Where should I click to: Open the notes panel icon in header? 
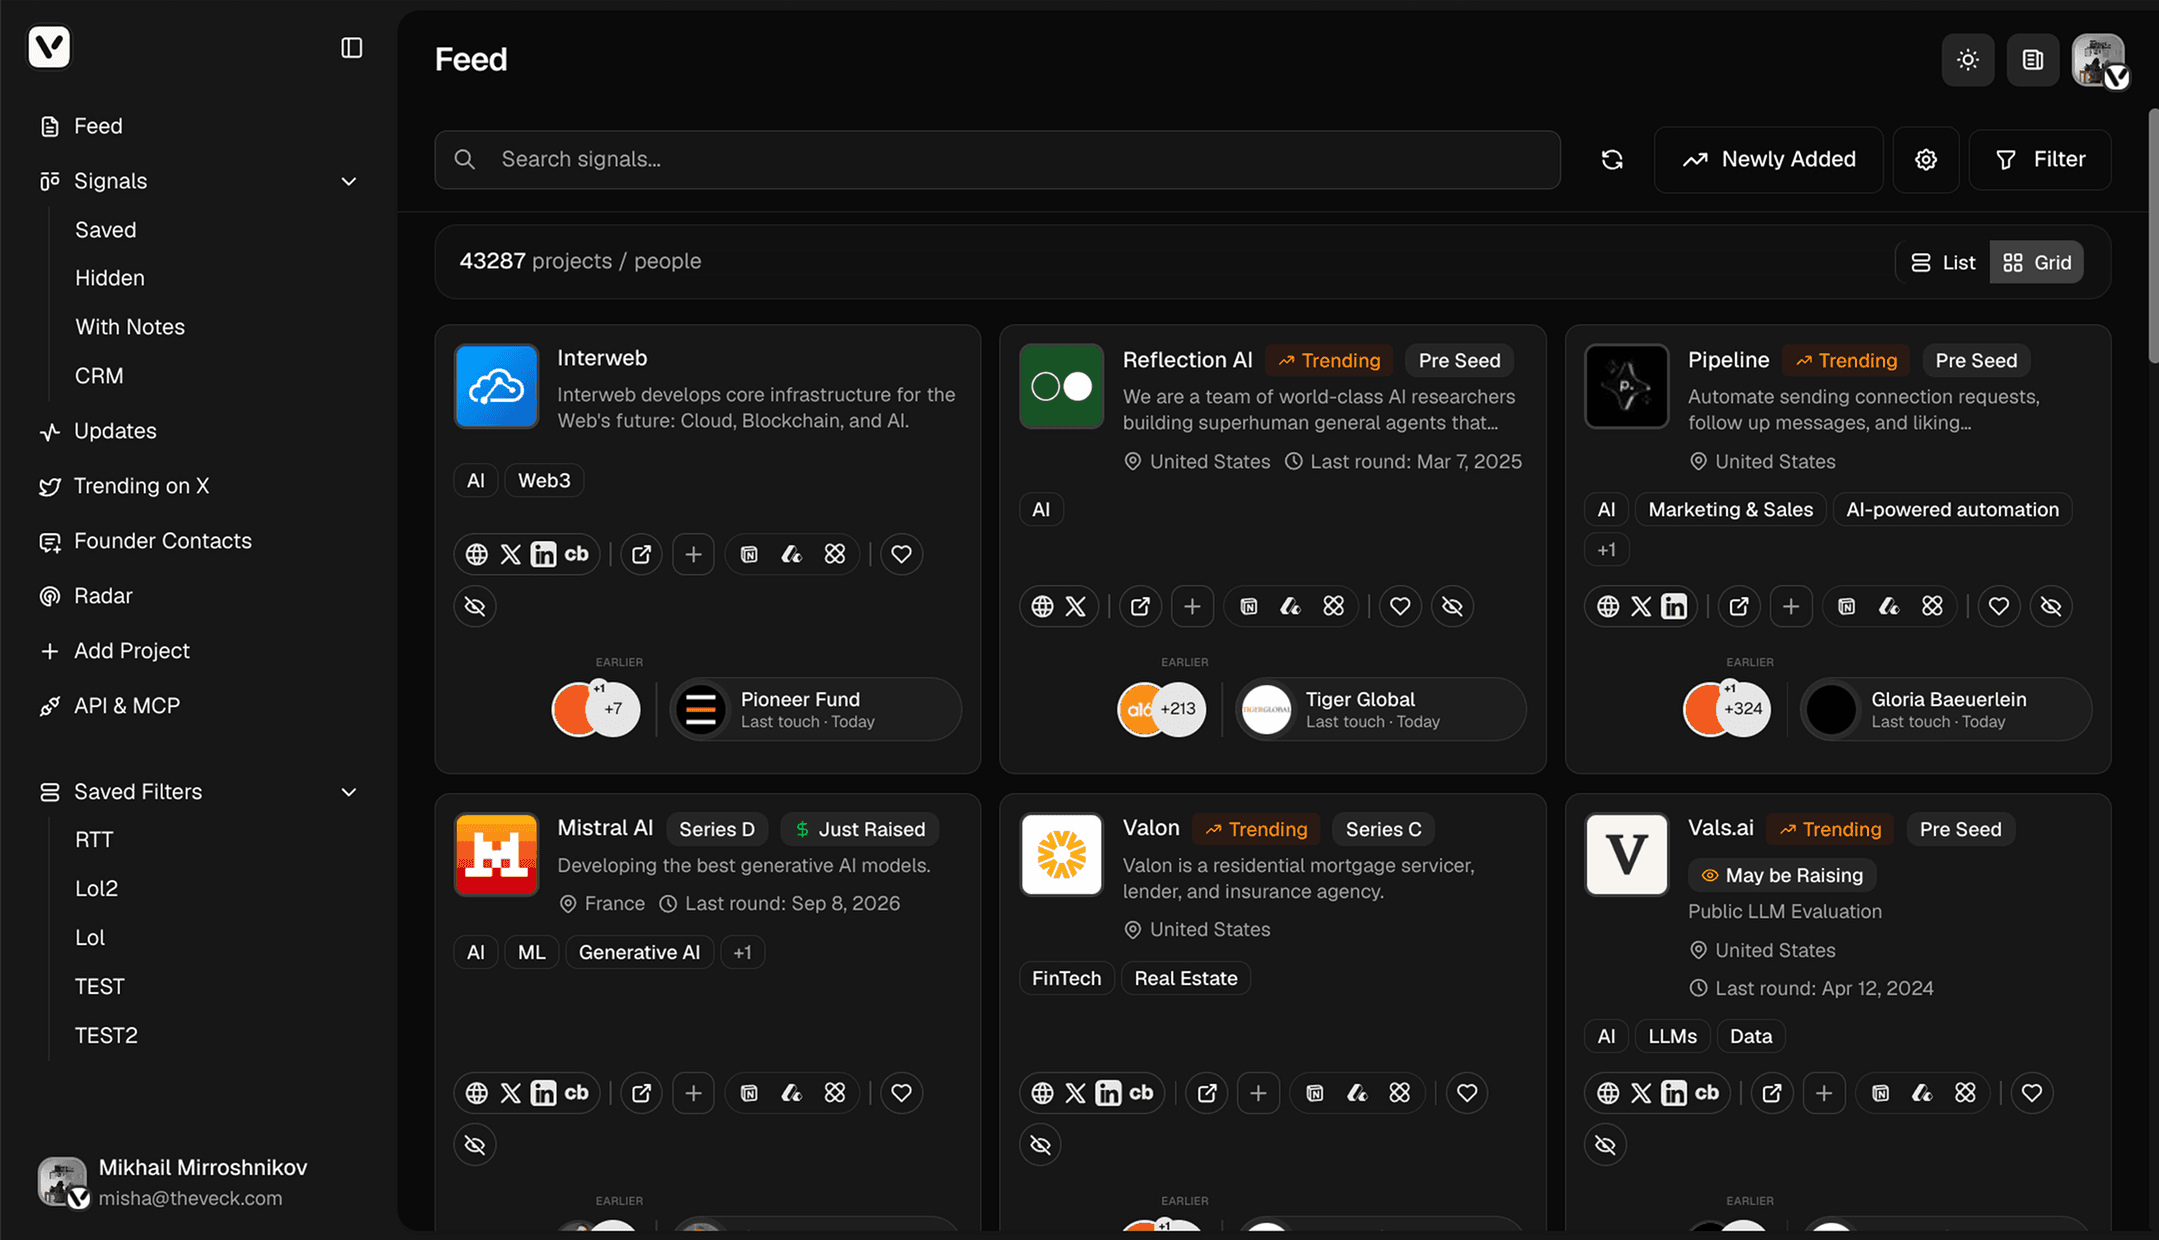coord(2033,60)
